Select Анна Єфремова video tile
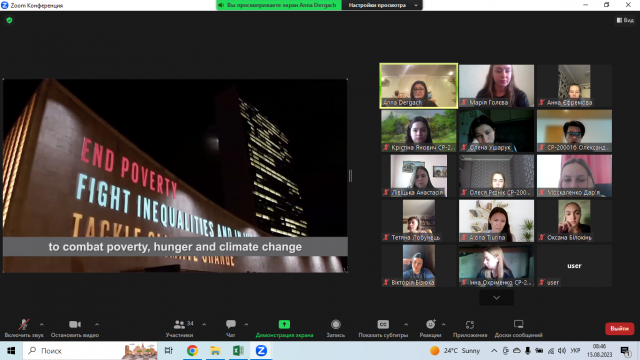 [574, 86]
